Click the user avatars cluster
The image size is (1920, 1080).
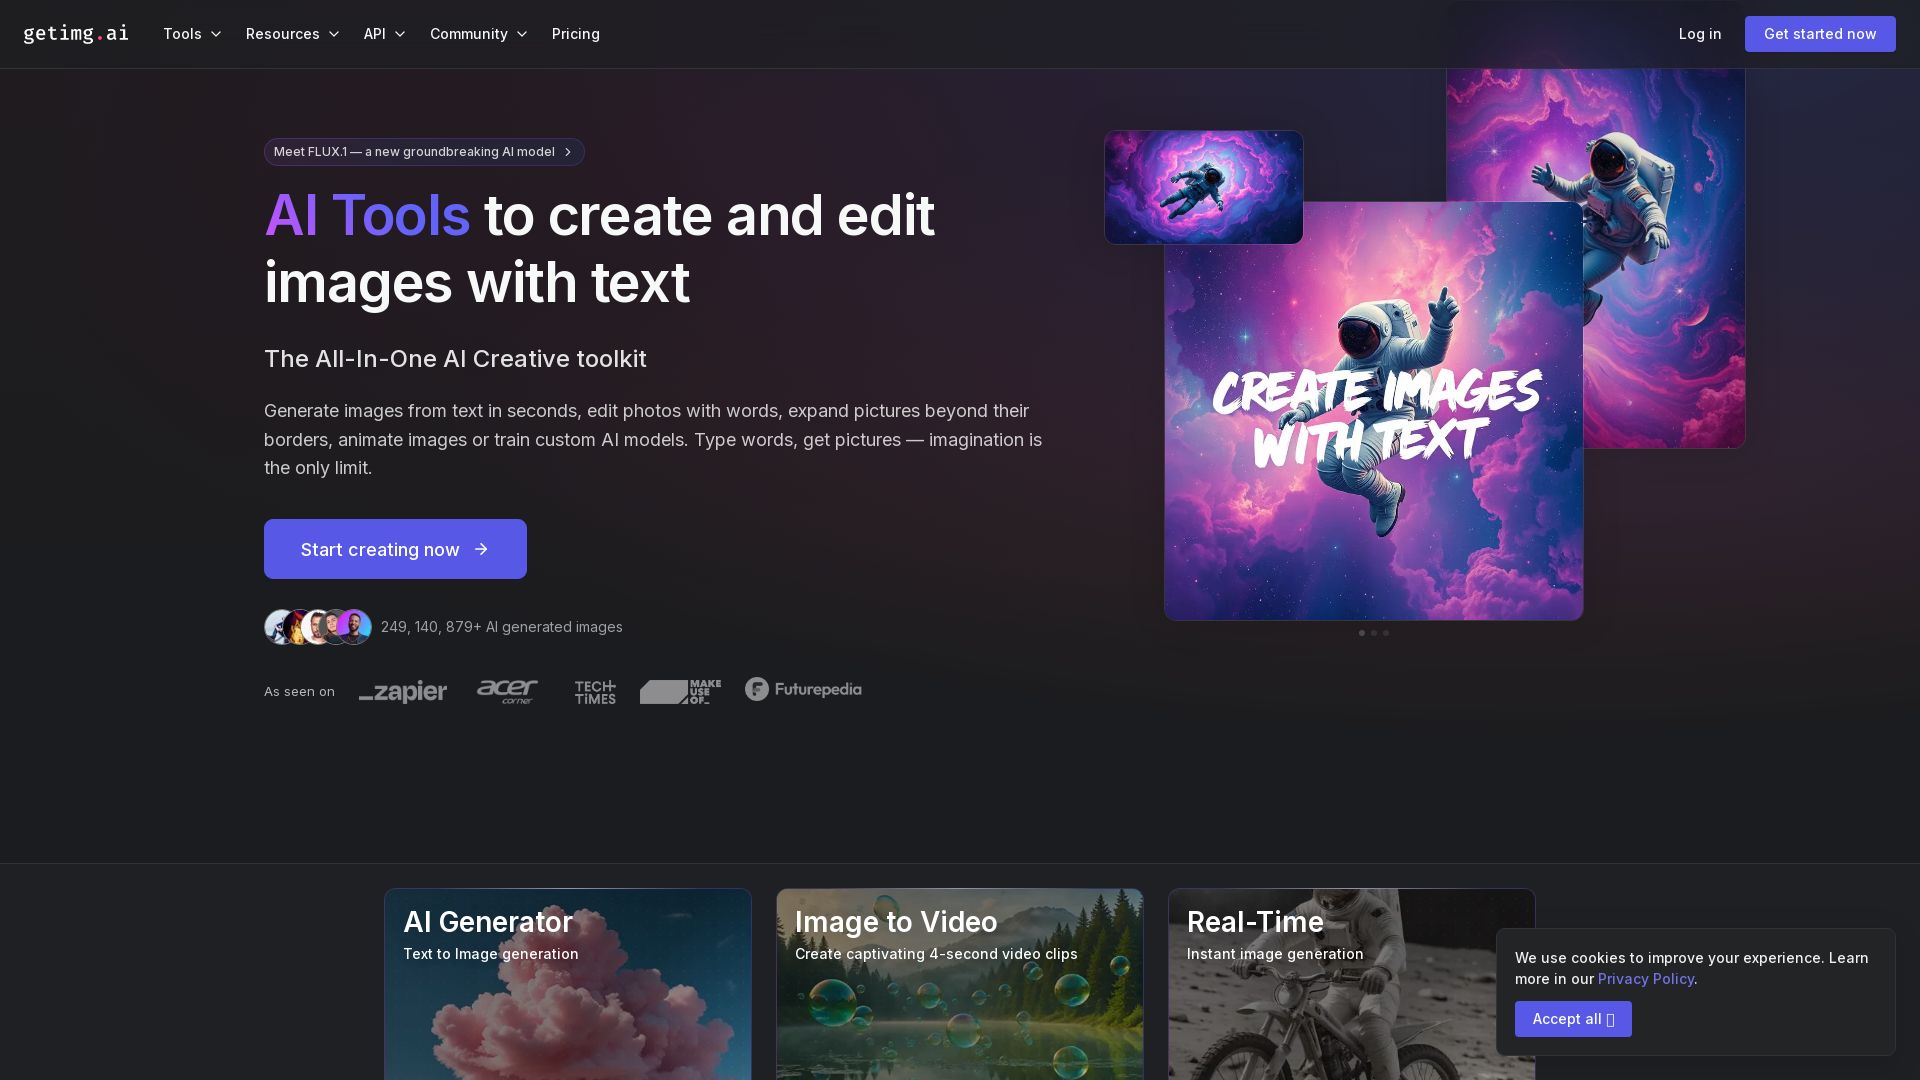tap(318, 627)
